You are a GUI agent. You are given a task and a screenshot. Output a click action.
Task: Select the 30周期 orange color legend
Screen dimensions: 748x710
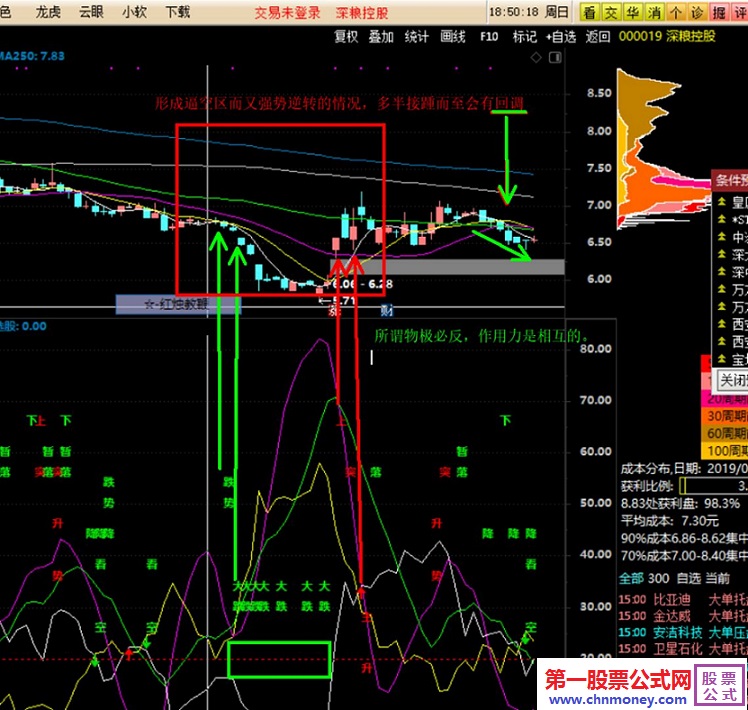[724, 416]
